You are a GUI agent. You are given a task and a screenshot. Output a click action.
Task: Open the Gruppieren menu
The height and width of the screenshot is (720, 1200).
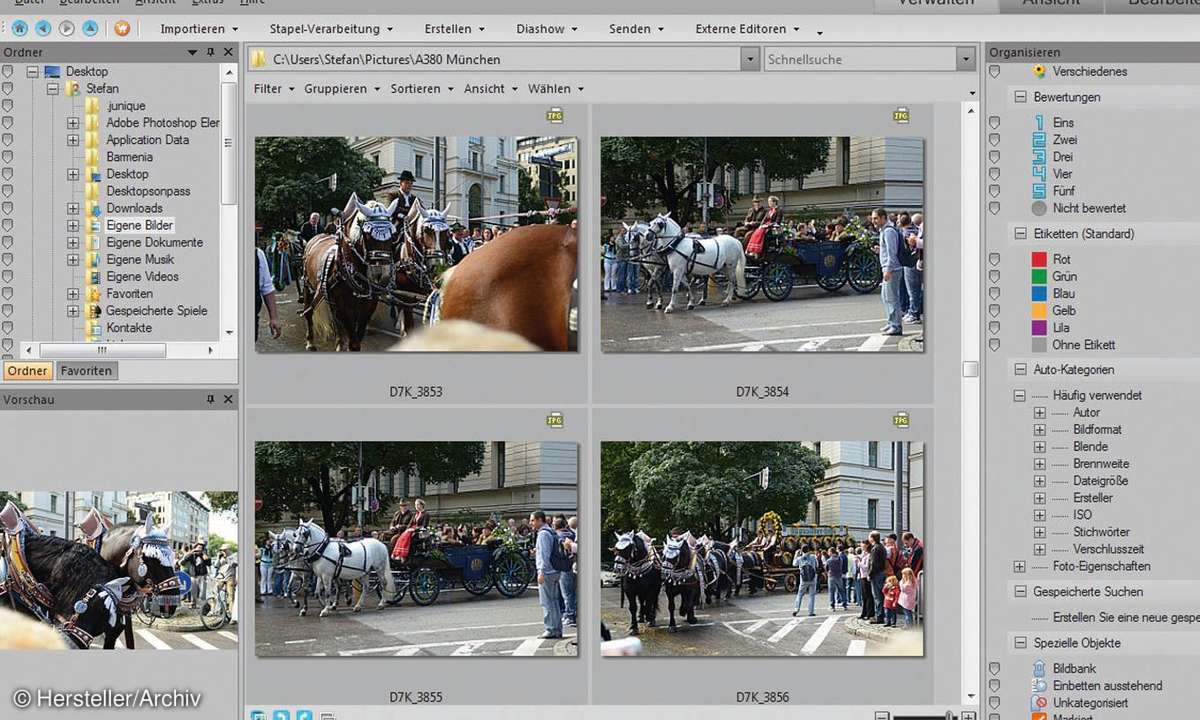point(342,89)
